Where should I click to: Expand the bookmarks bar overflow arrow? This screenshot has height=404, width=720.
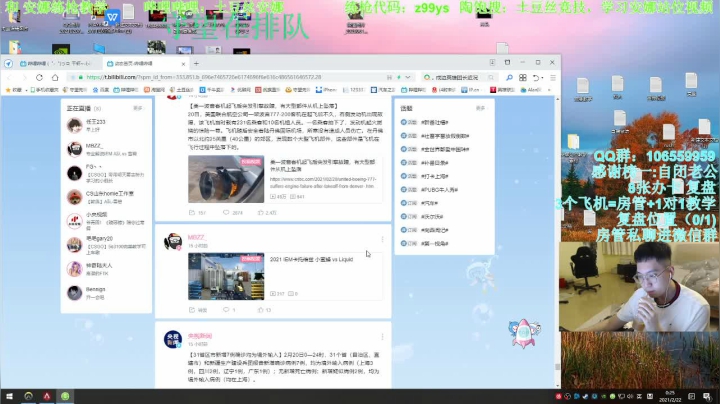[x=549, y=90]
